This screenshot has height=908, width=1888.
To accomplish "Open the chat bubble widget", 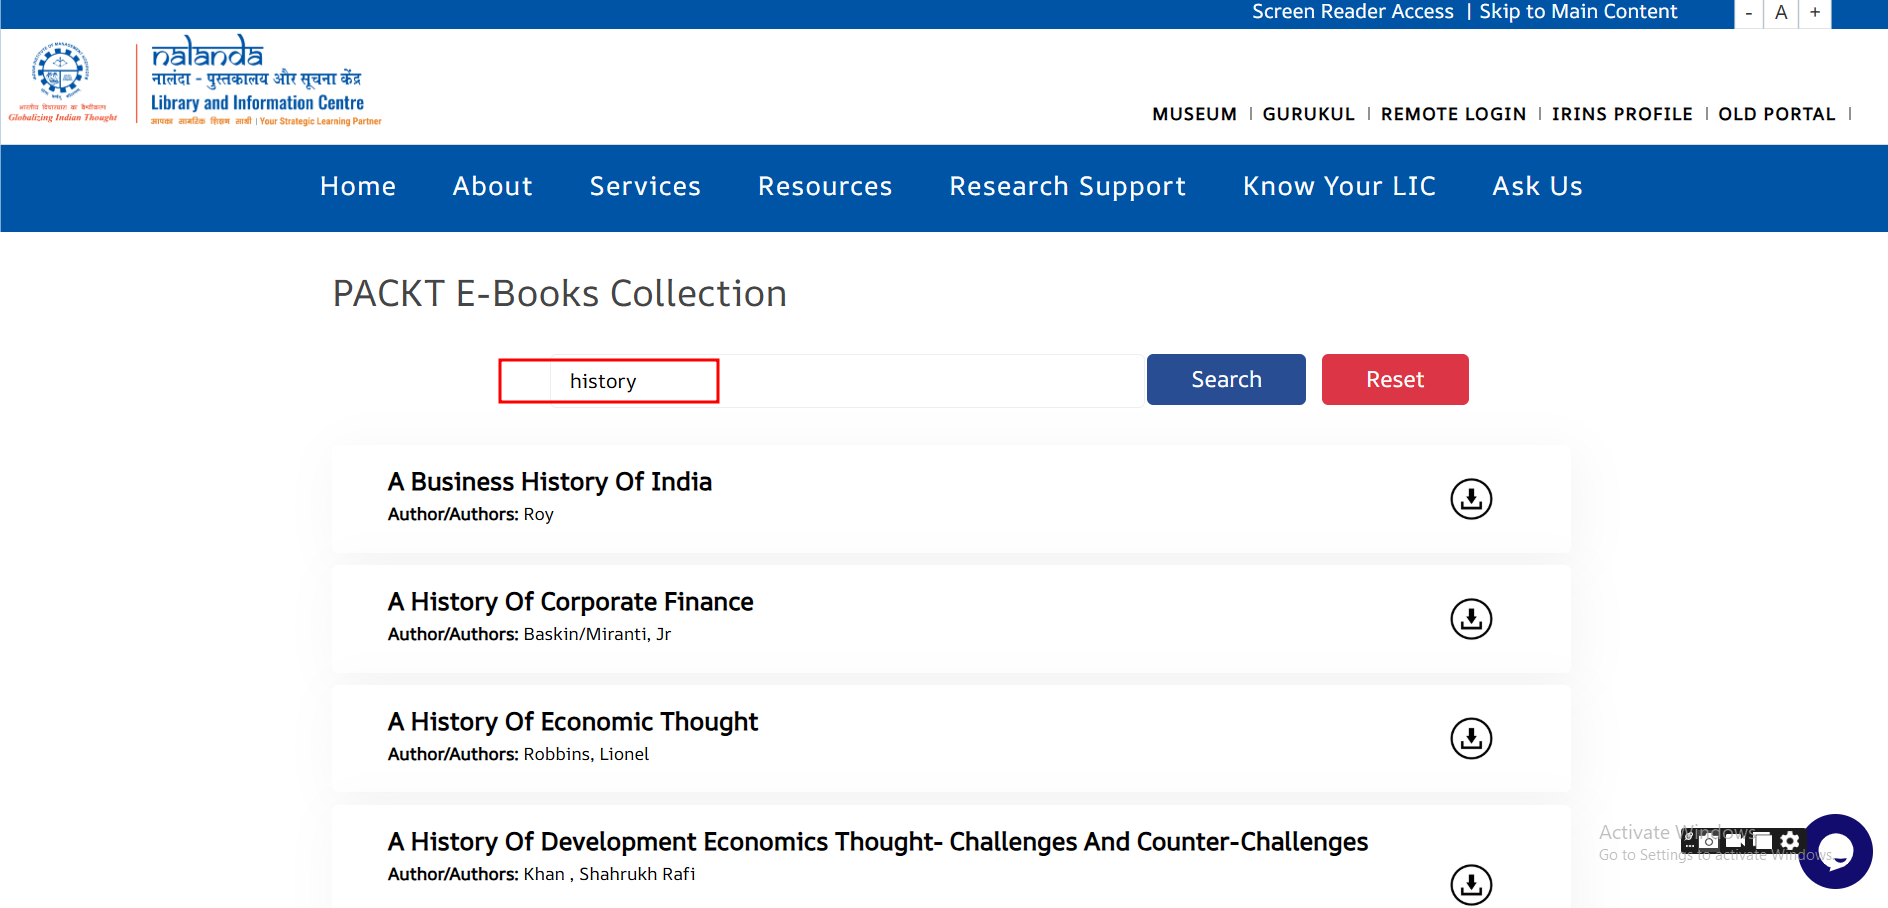I will (x=1836, y=851).
